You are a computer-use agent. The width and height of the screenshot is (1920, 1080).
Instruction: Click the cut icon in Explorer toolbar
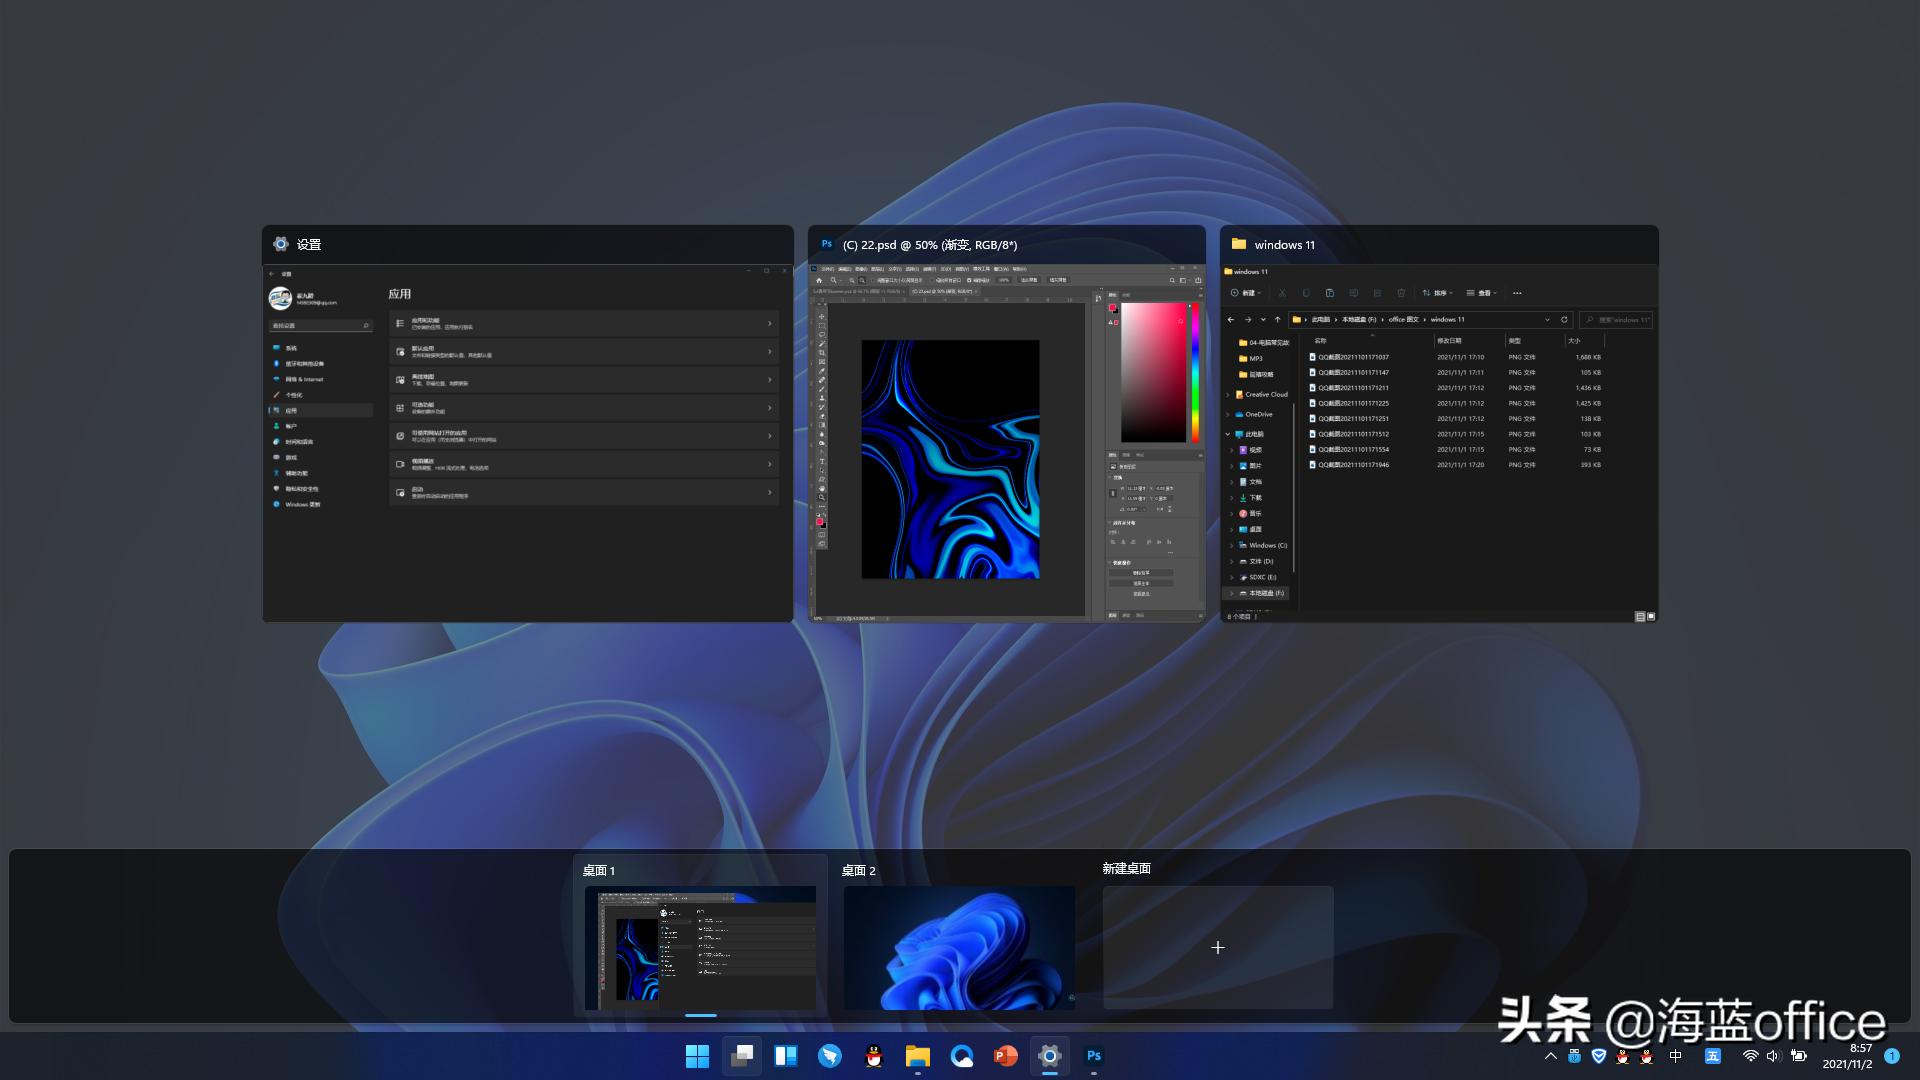click(x=1281, y=293)
